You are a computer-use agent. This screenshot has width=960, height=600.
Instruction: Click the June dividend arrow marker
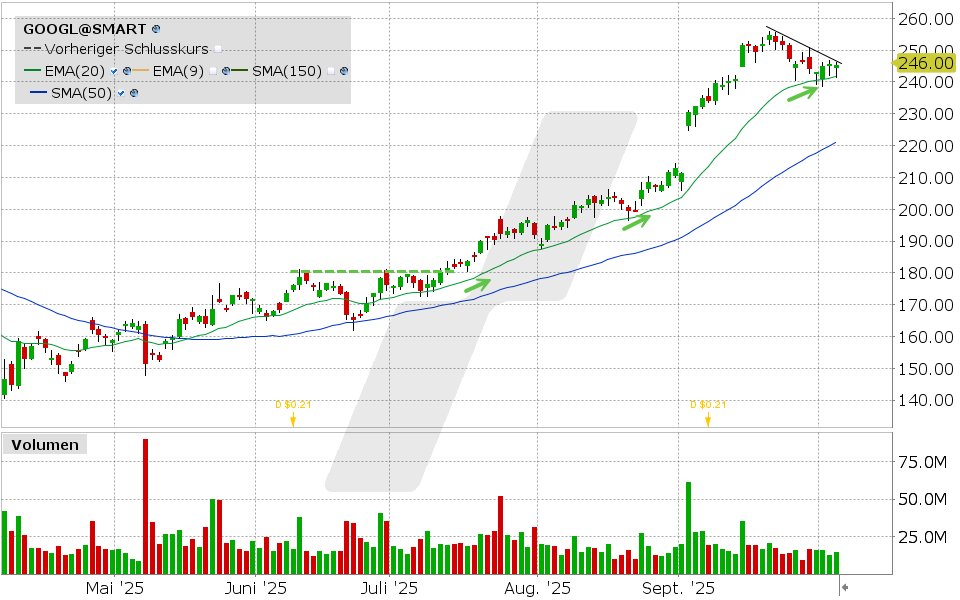coord(293,421)
